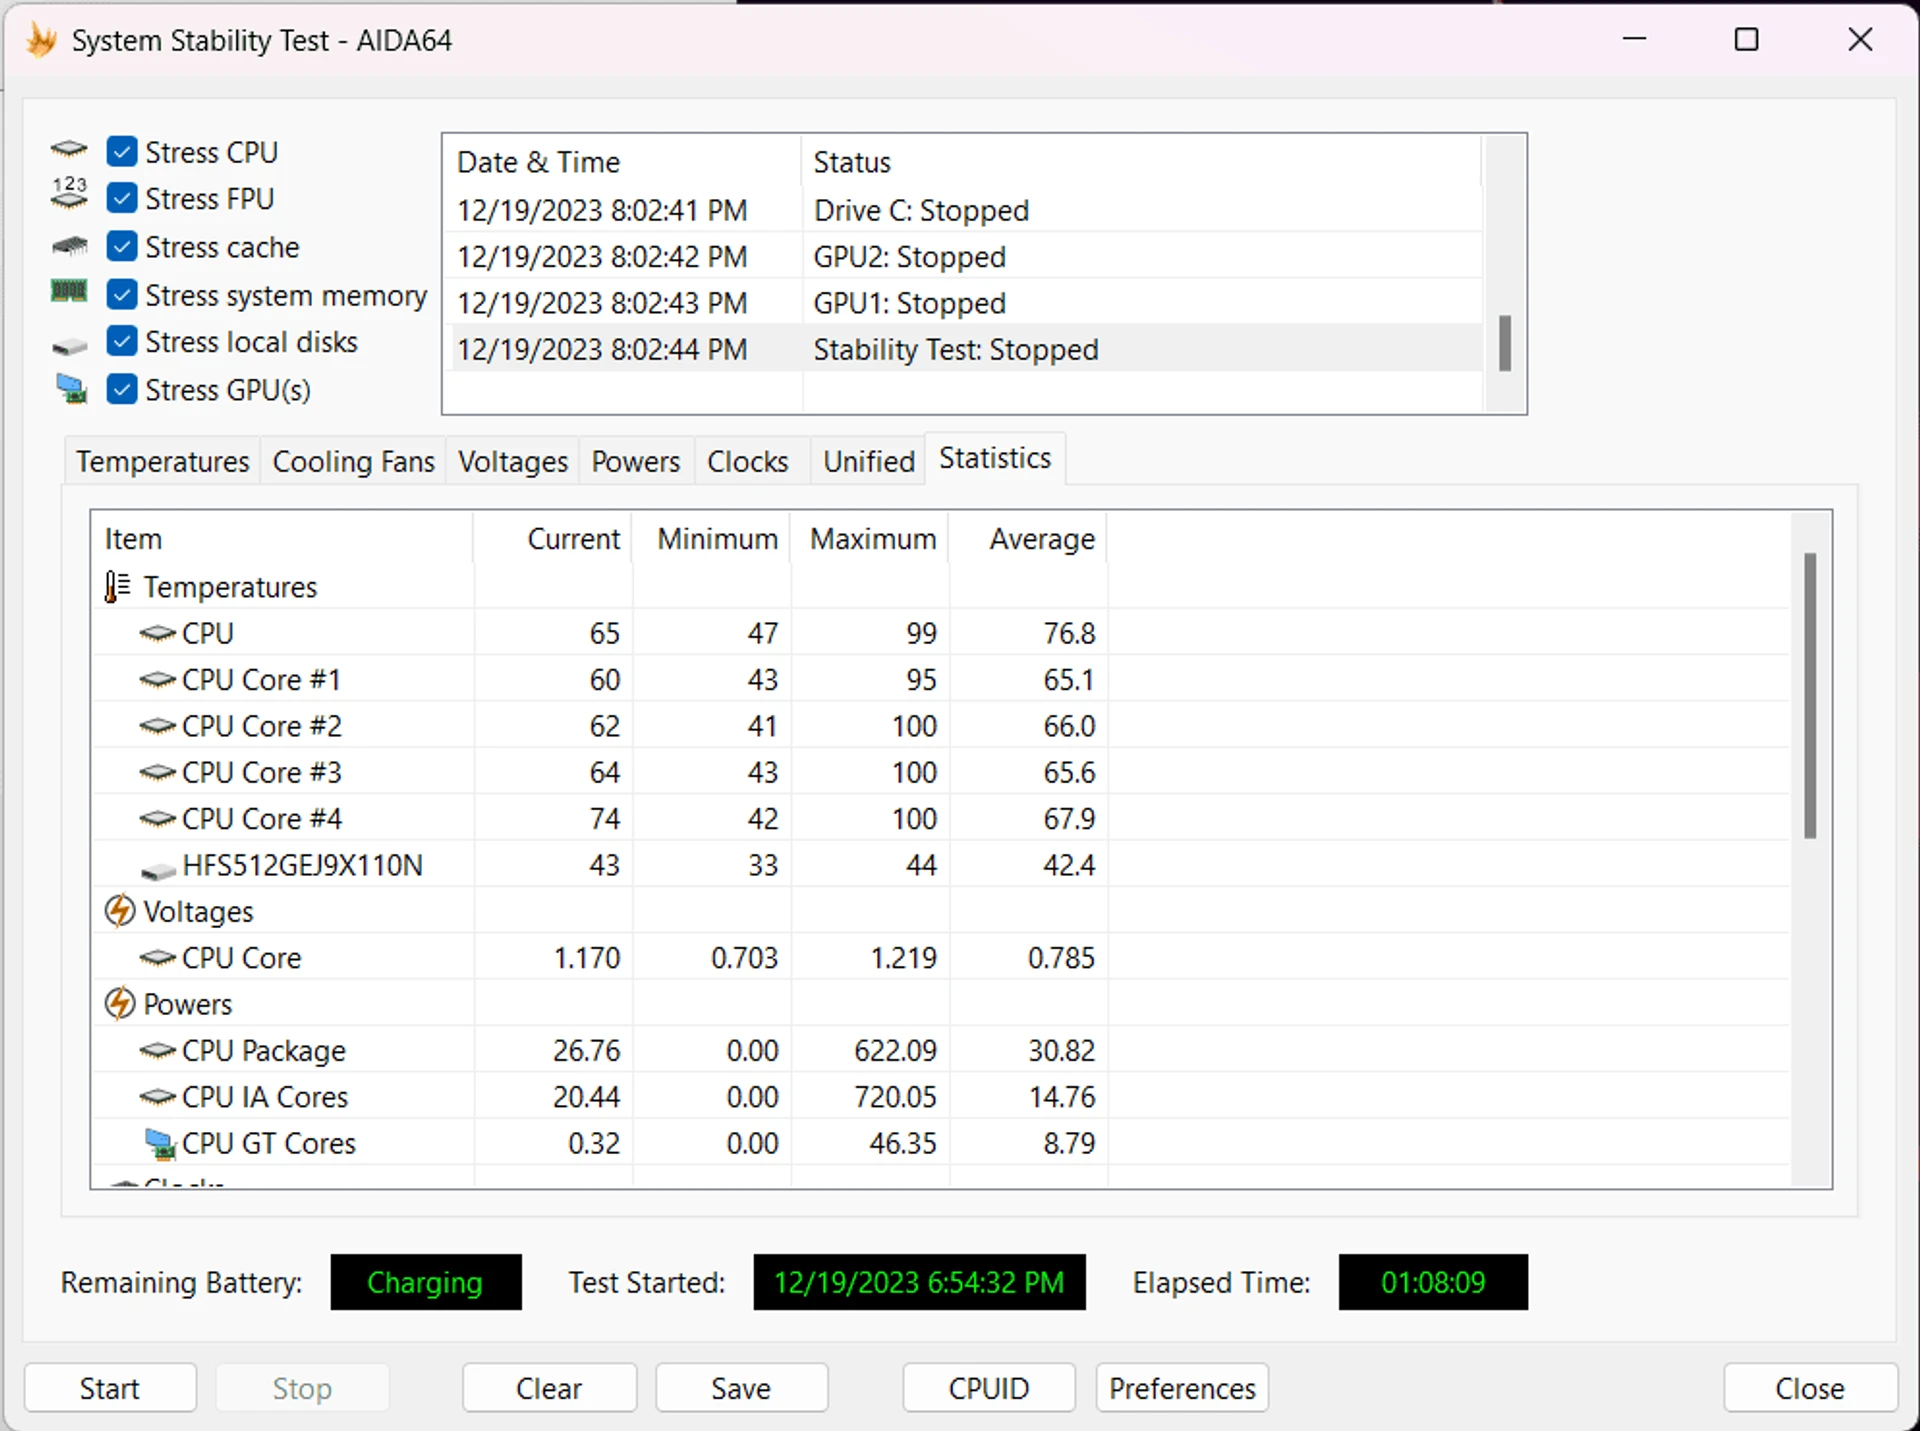
Task: Open the Preferences dialog
Action: pyautogui.click(x=1182, y=1388)
